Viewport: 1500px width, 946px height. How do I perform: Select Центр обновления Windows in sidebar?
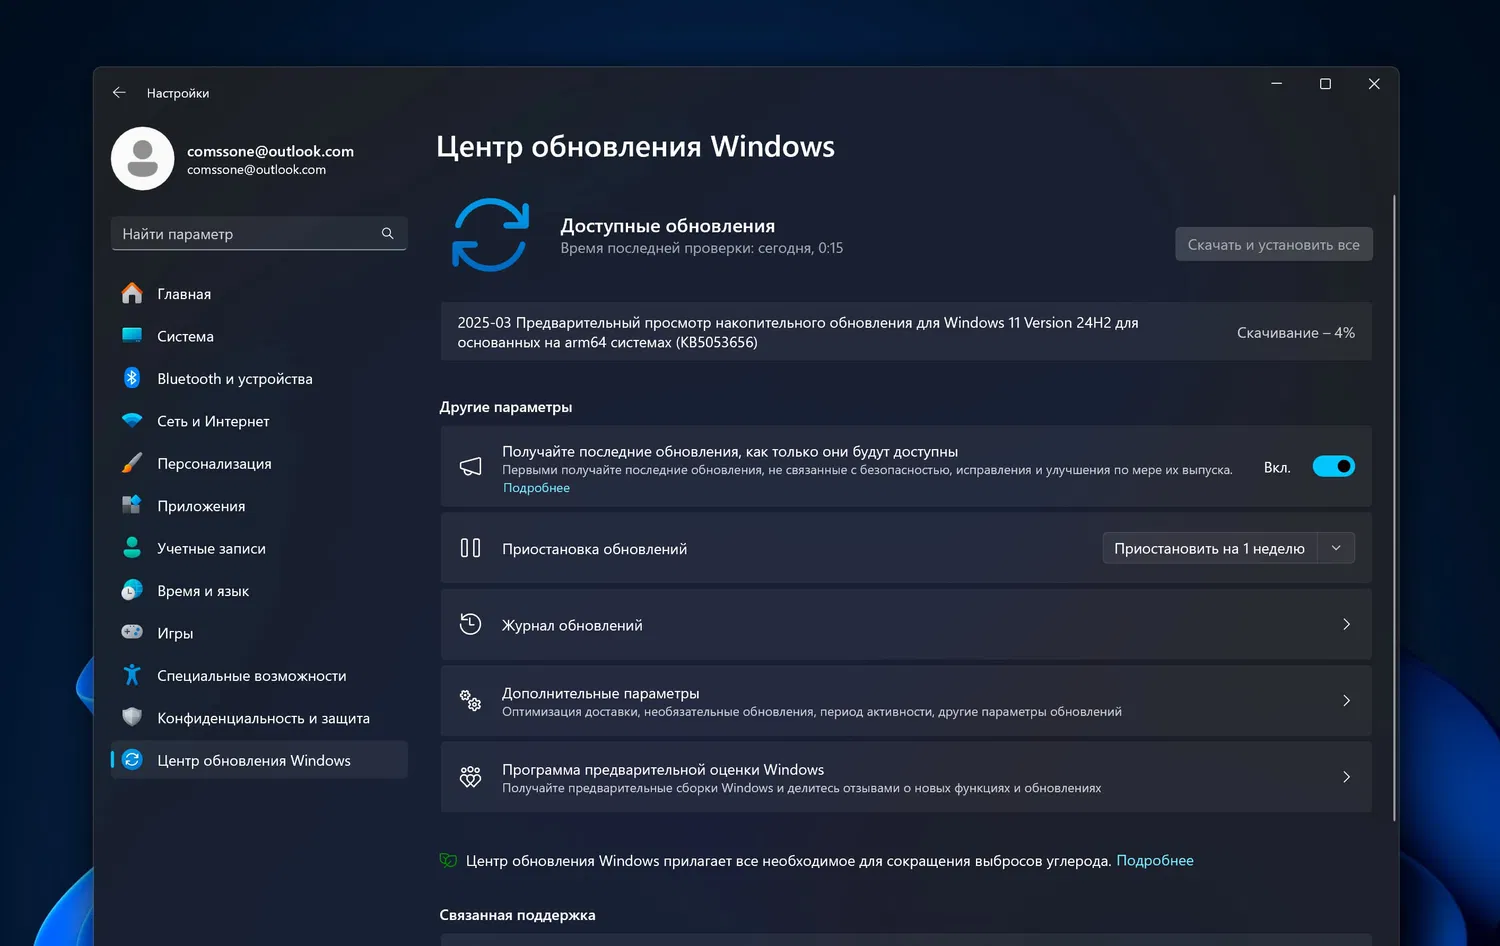click(259, 760)
